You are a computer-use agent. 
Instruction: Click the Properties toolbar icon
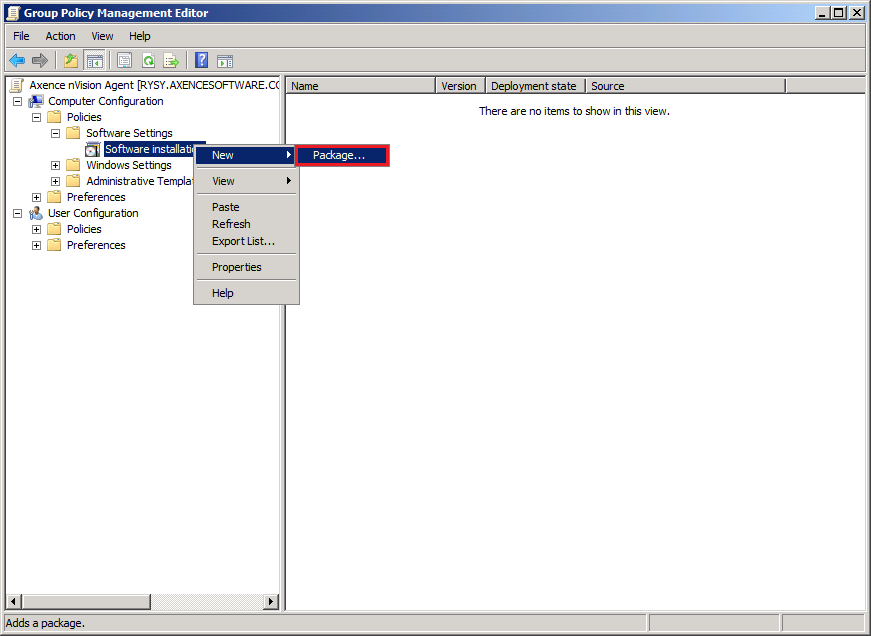(125, 61)
